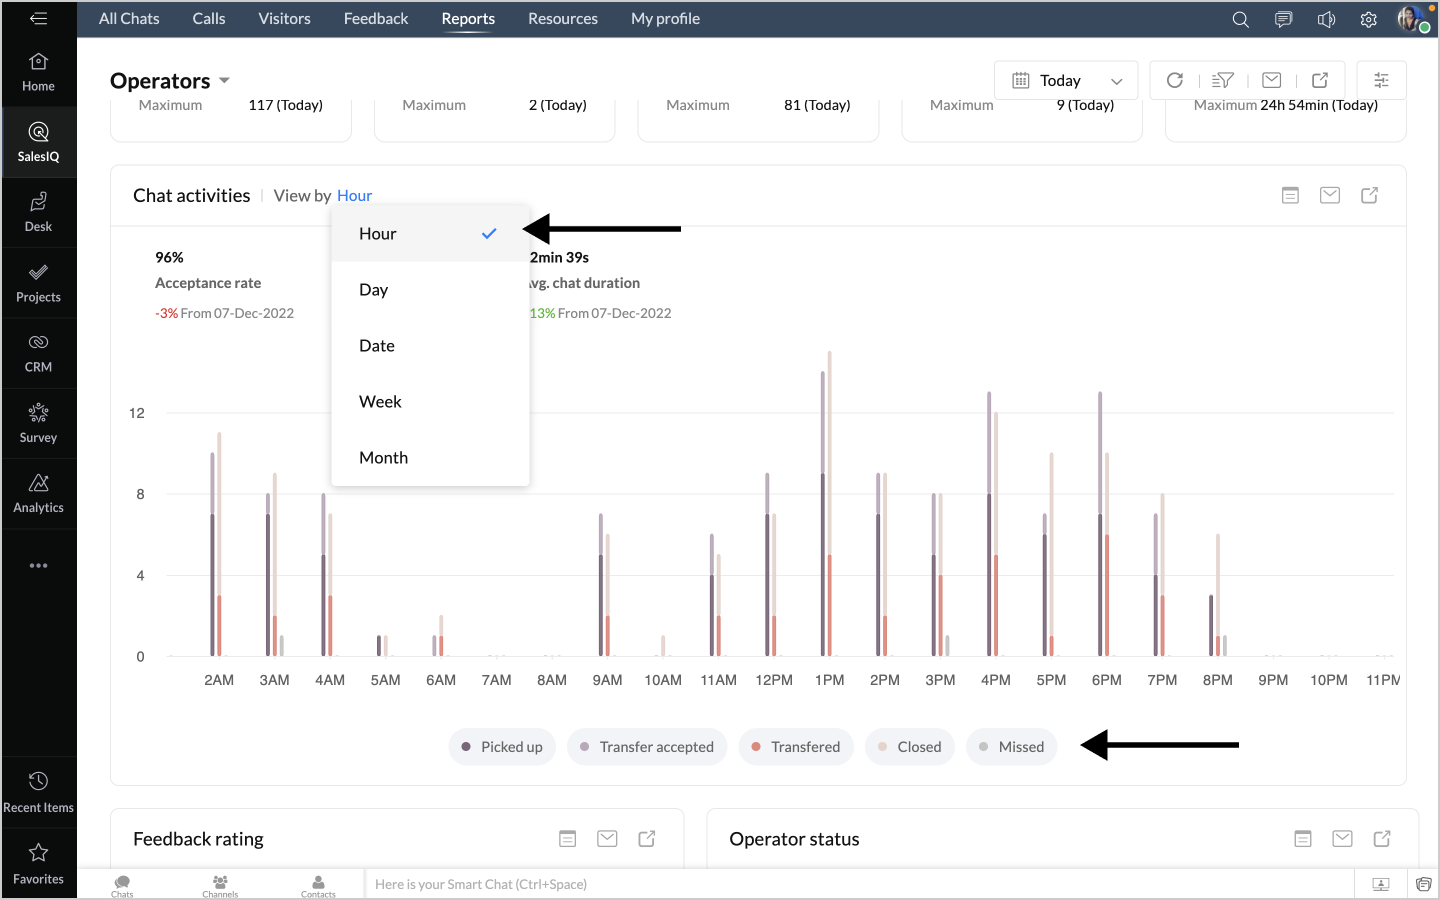Toggle the Missed legend series
This screenshot has width=1440, height=900.
tap(1011, 747)
